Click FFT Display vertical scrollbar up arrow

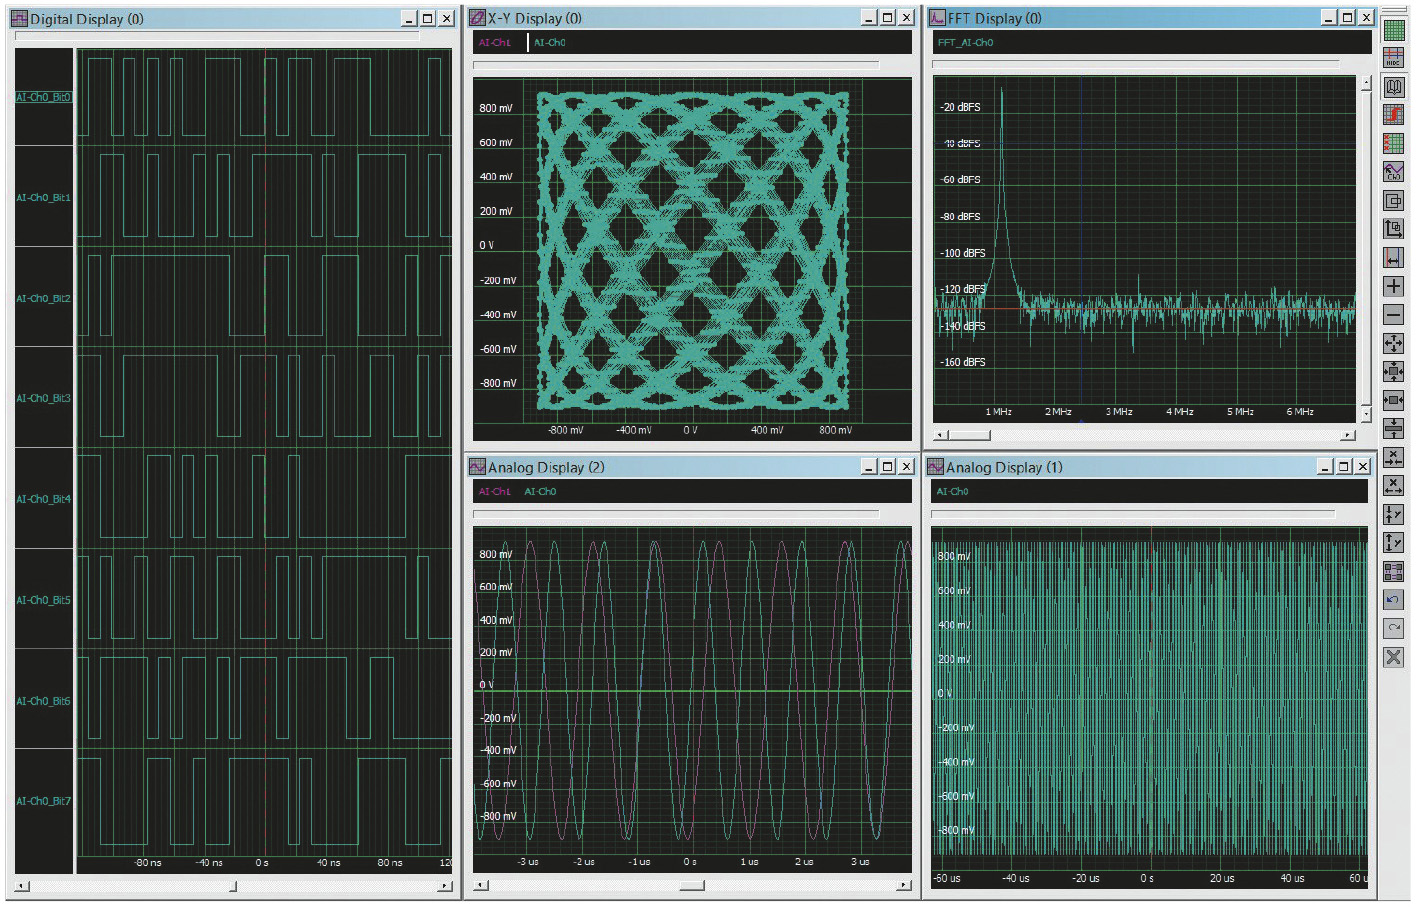click(x=1366, y=84)
